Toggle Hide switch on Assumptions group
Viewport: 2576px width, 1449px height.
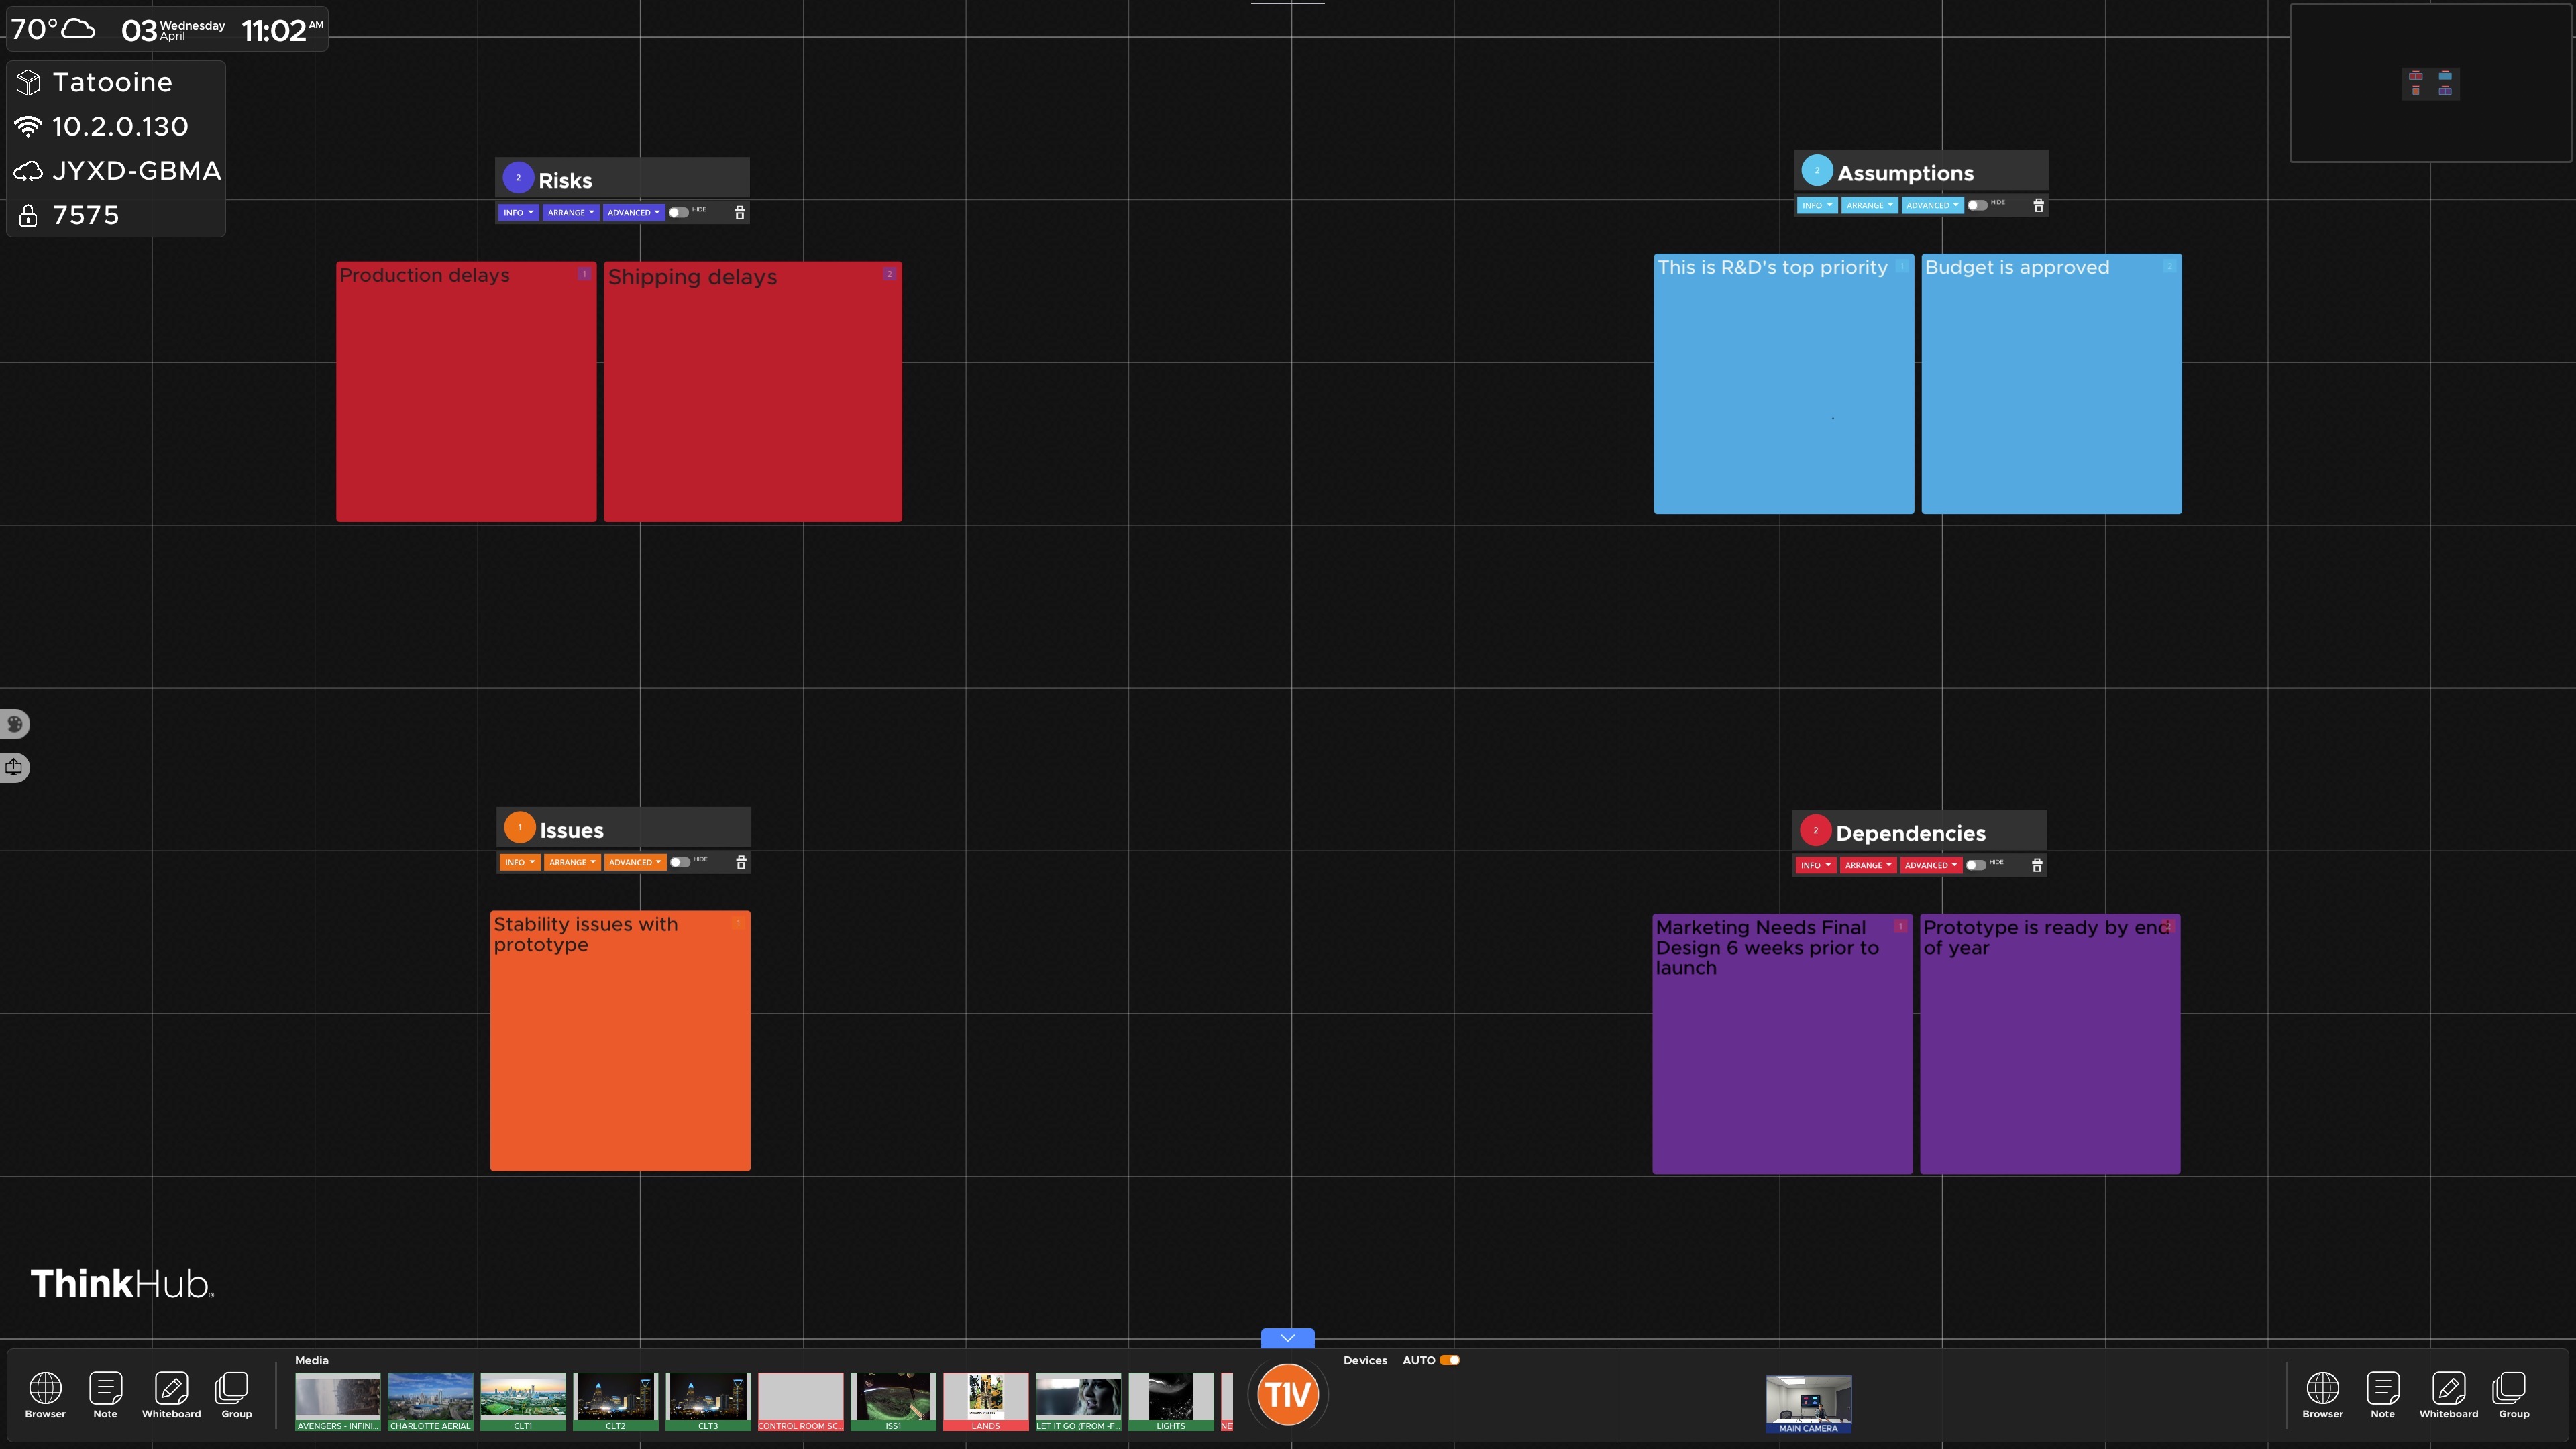pyautogui.click(x=1977, y=206)
